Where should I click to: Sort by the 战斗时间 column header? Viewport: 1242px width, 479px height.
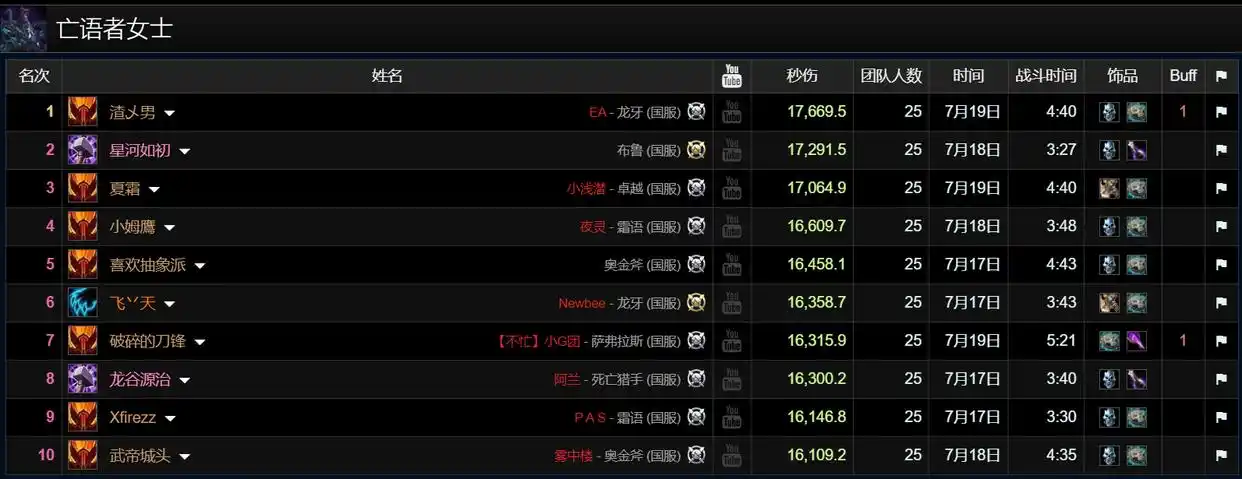click(1046, 76)
